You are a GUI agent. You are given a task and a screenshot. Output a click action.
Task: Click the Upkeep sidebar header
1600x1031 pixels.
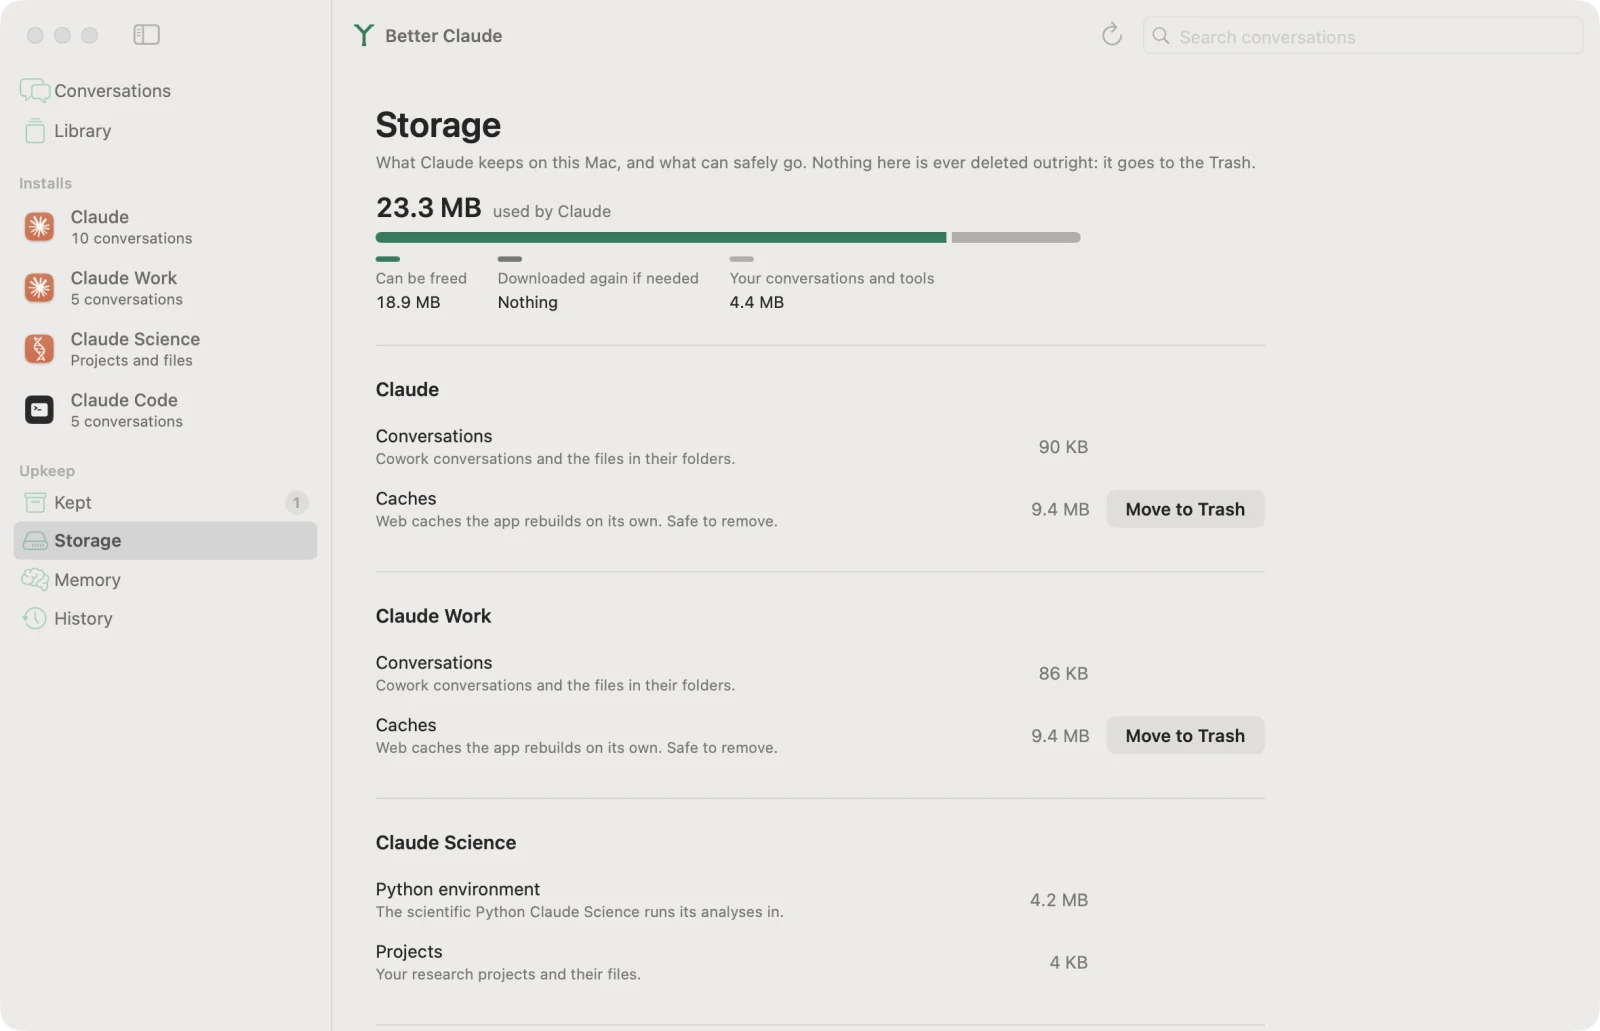(x=47, y=471)
